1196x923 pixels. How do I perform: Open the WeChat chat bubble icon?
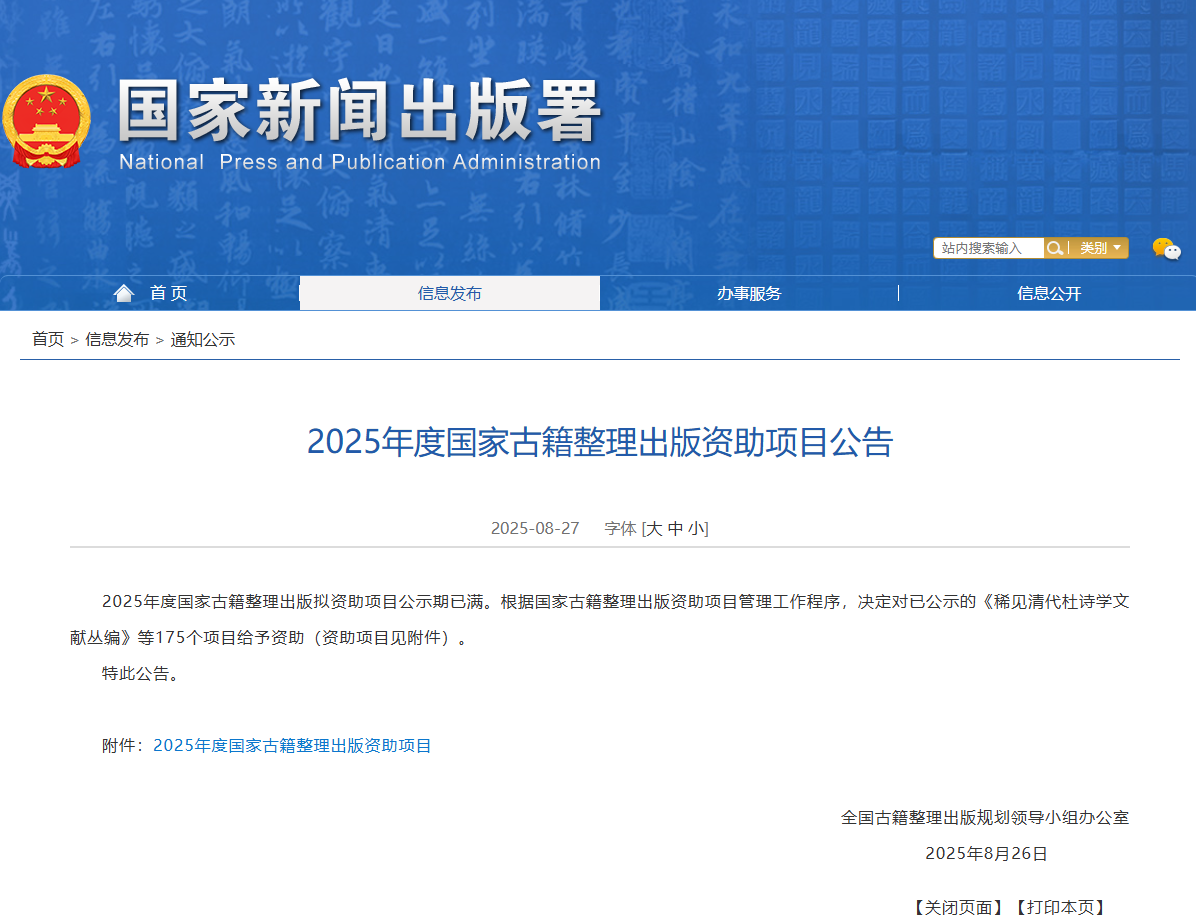pos(1166,249)
